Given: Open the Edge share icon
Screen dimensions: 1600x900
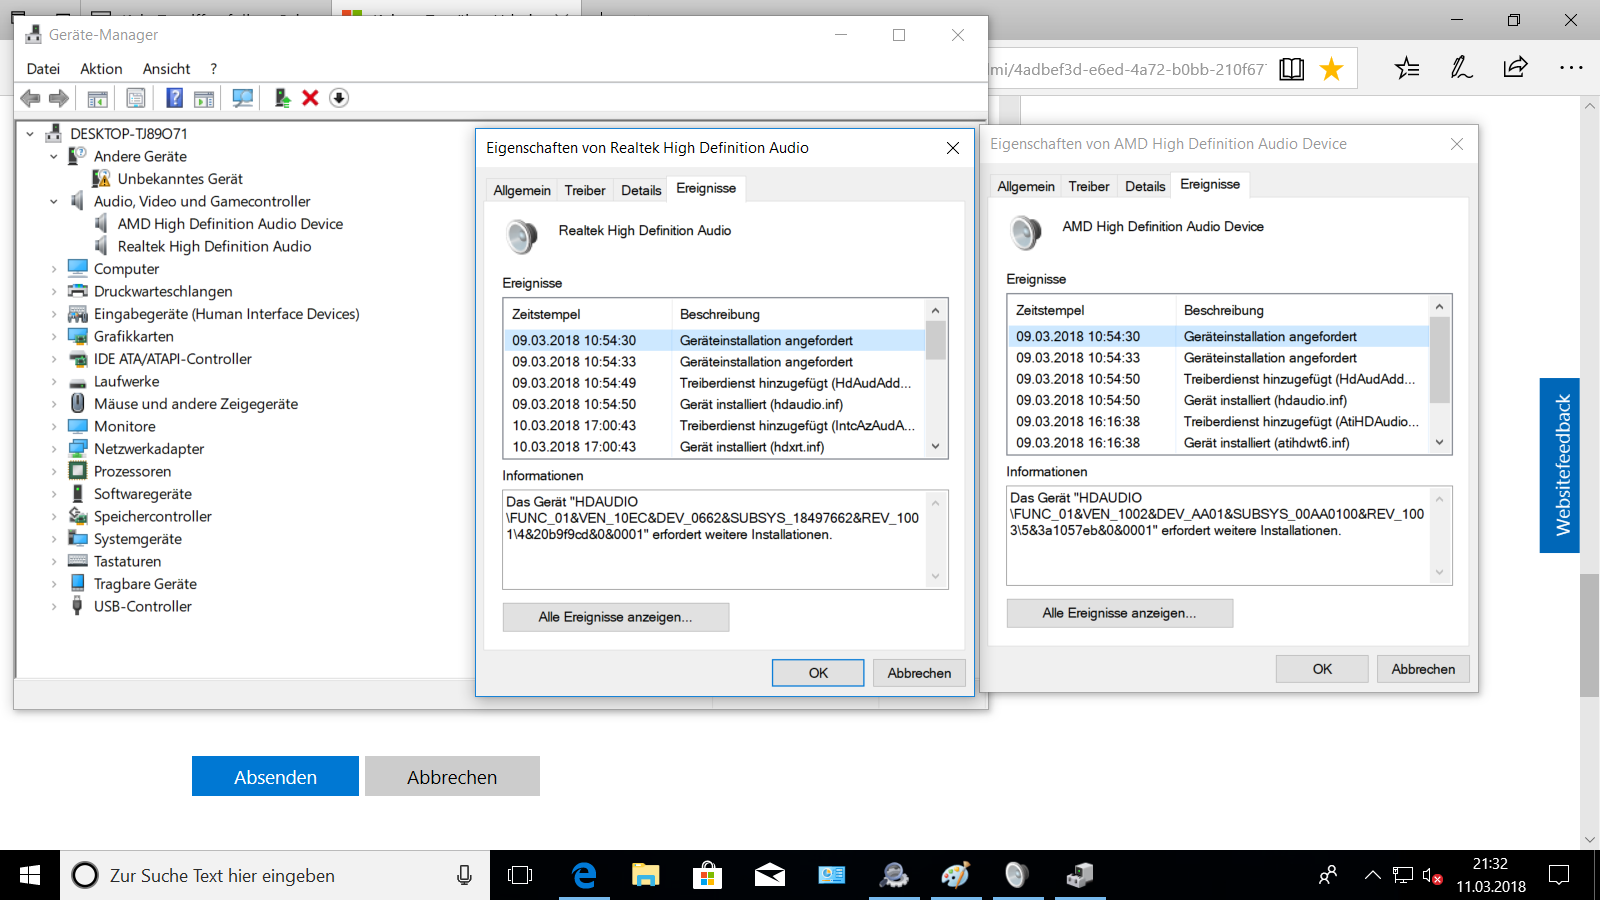Looking at the screenshot, I should [1515, 68].
